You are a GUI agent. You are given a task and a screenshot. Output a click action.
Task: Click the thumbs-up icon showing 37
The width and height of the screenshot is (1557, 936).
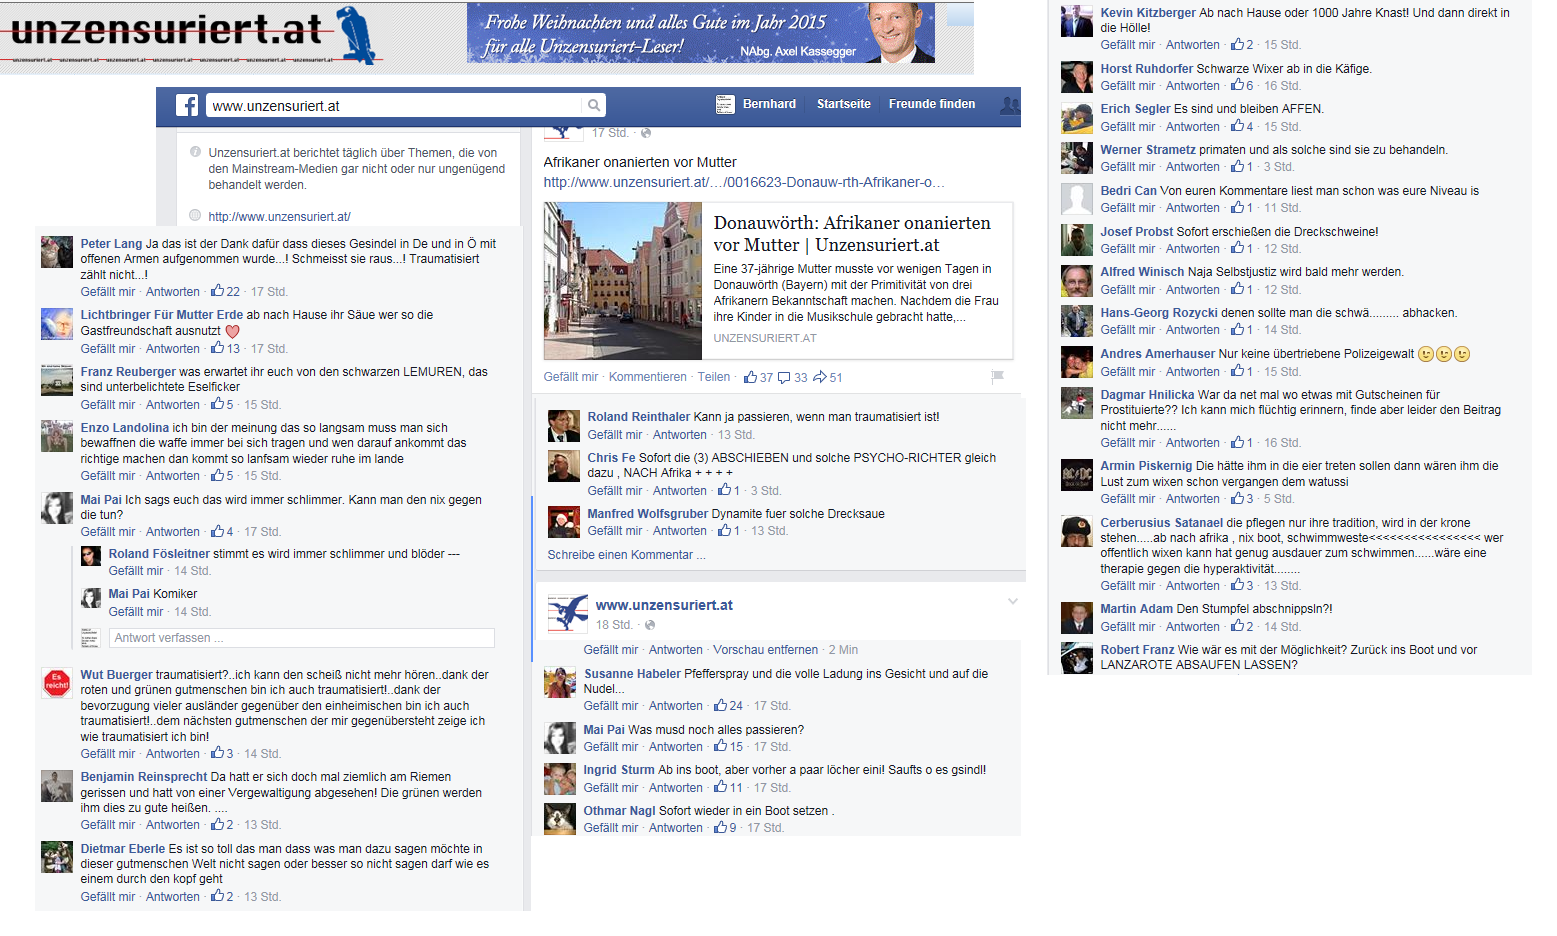point(750,377)
